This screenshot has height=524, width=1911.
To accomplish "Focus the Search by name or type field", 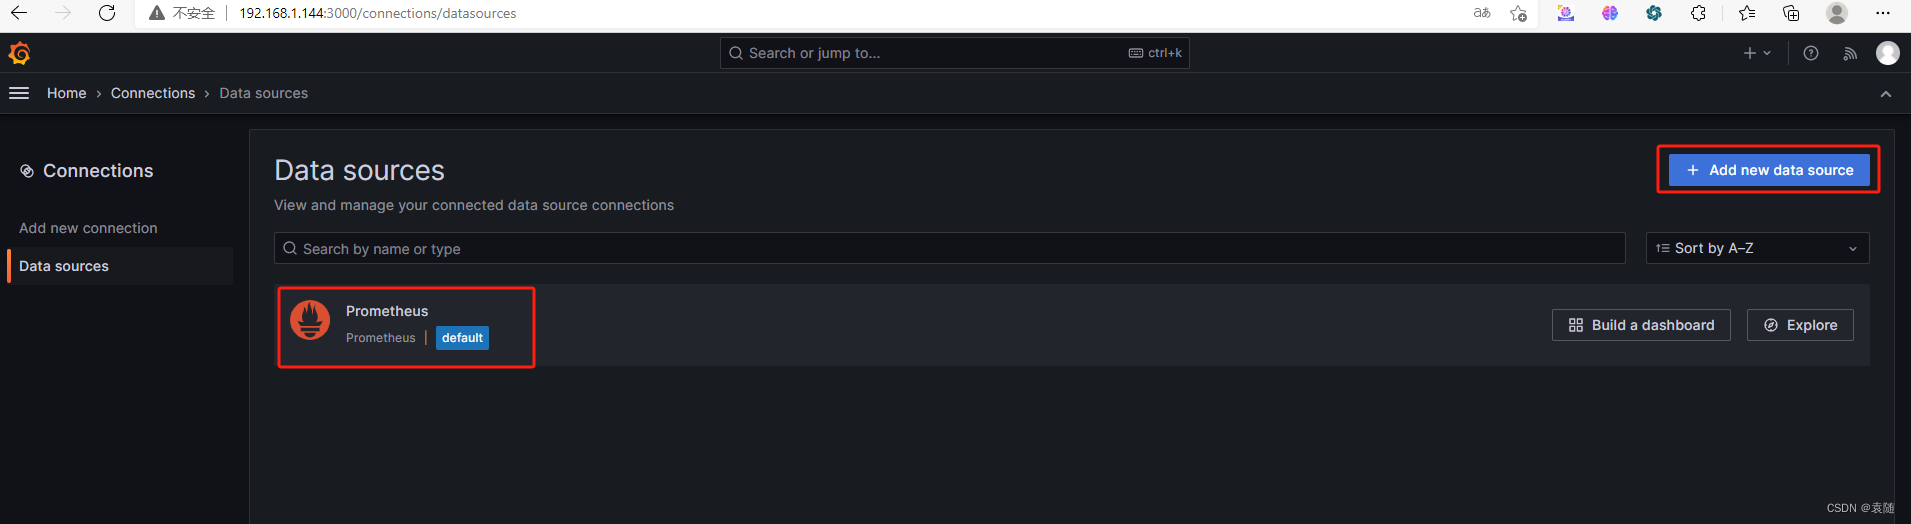I will point(949,248).
